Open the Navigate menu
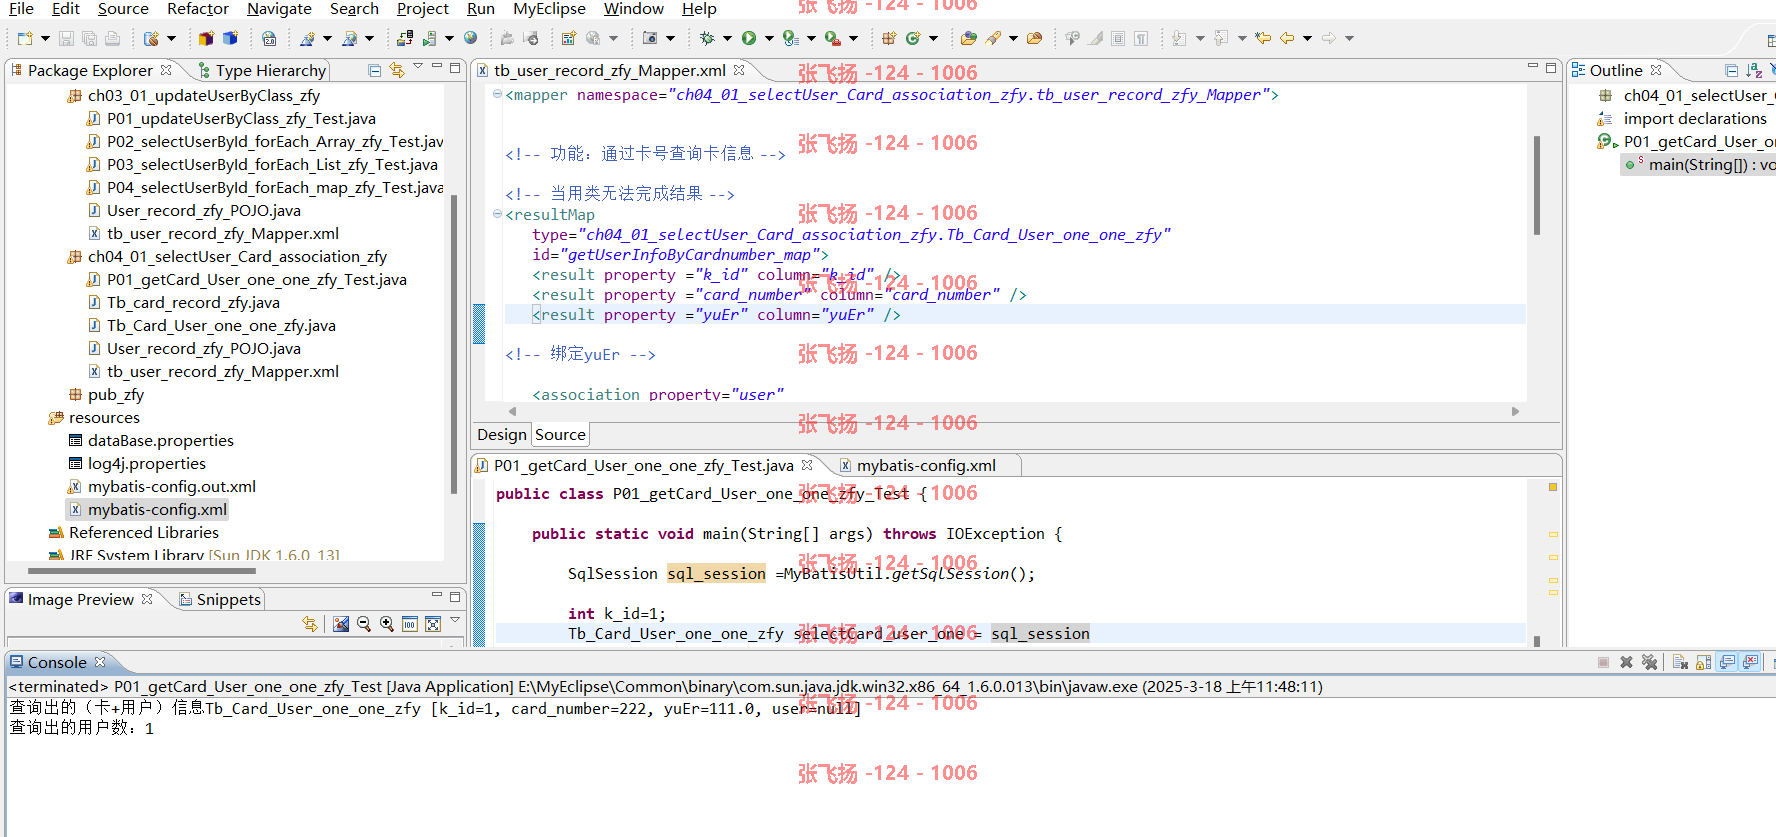 coord(279,9)
